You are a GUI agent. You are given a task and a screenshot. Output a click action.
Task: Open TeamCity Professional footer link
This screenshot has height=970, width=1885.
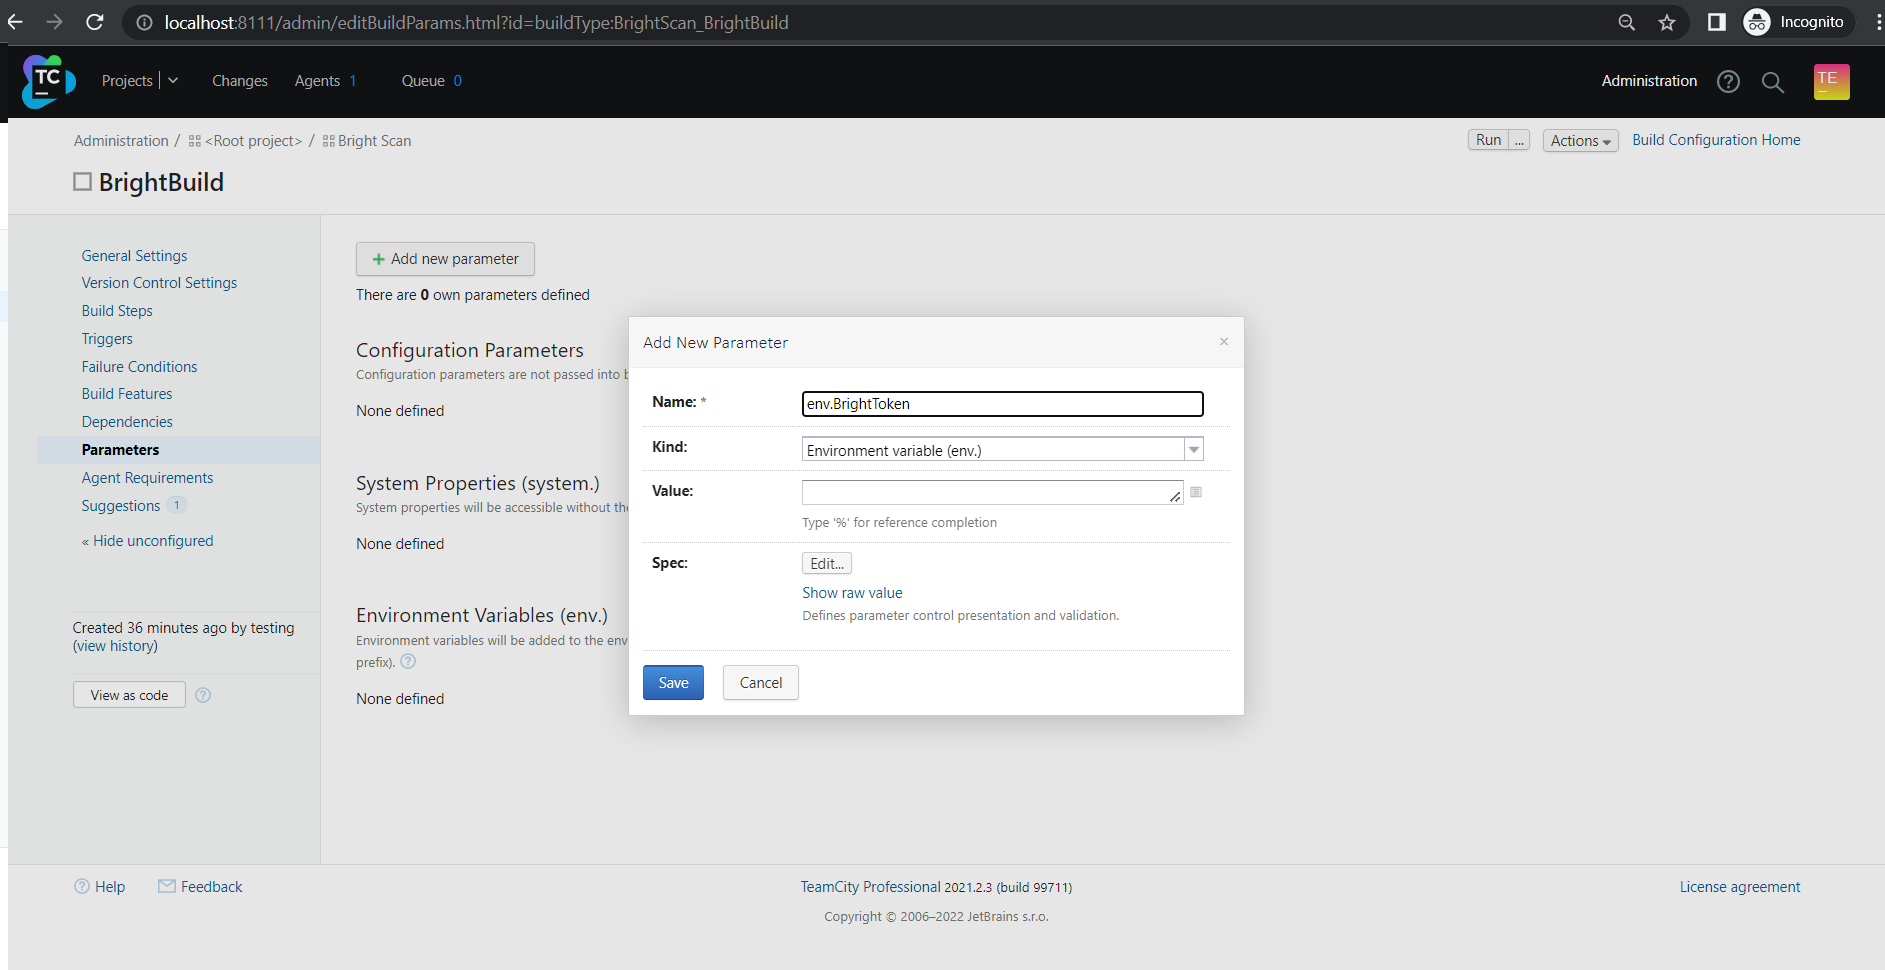[x=870, y=887]
